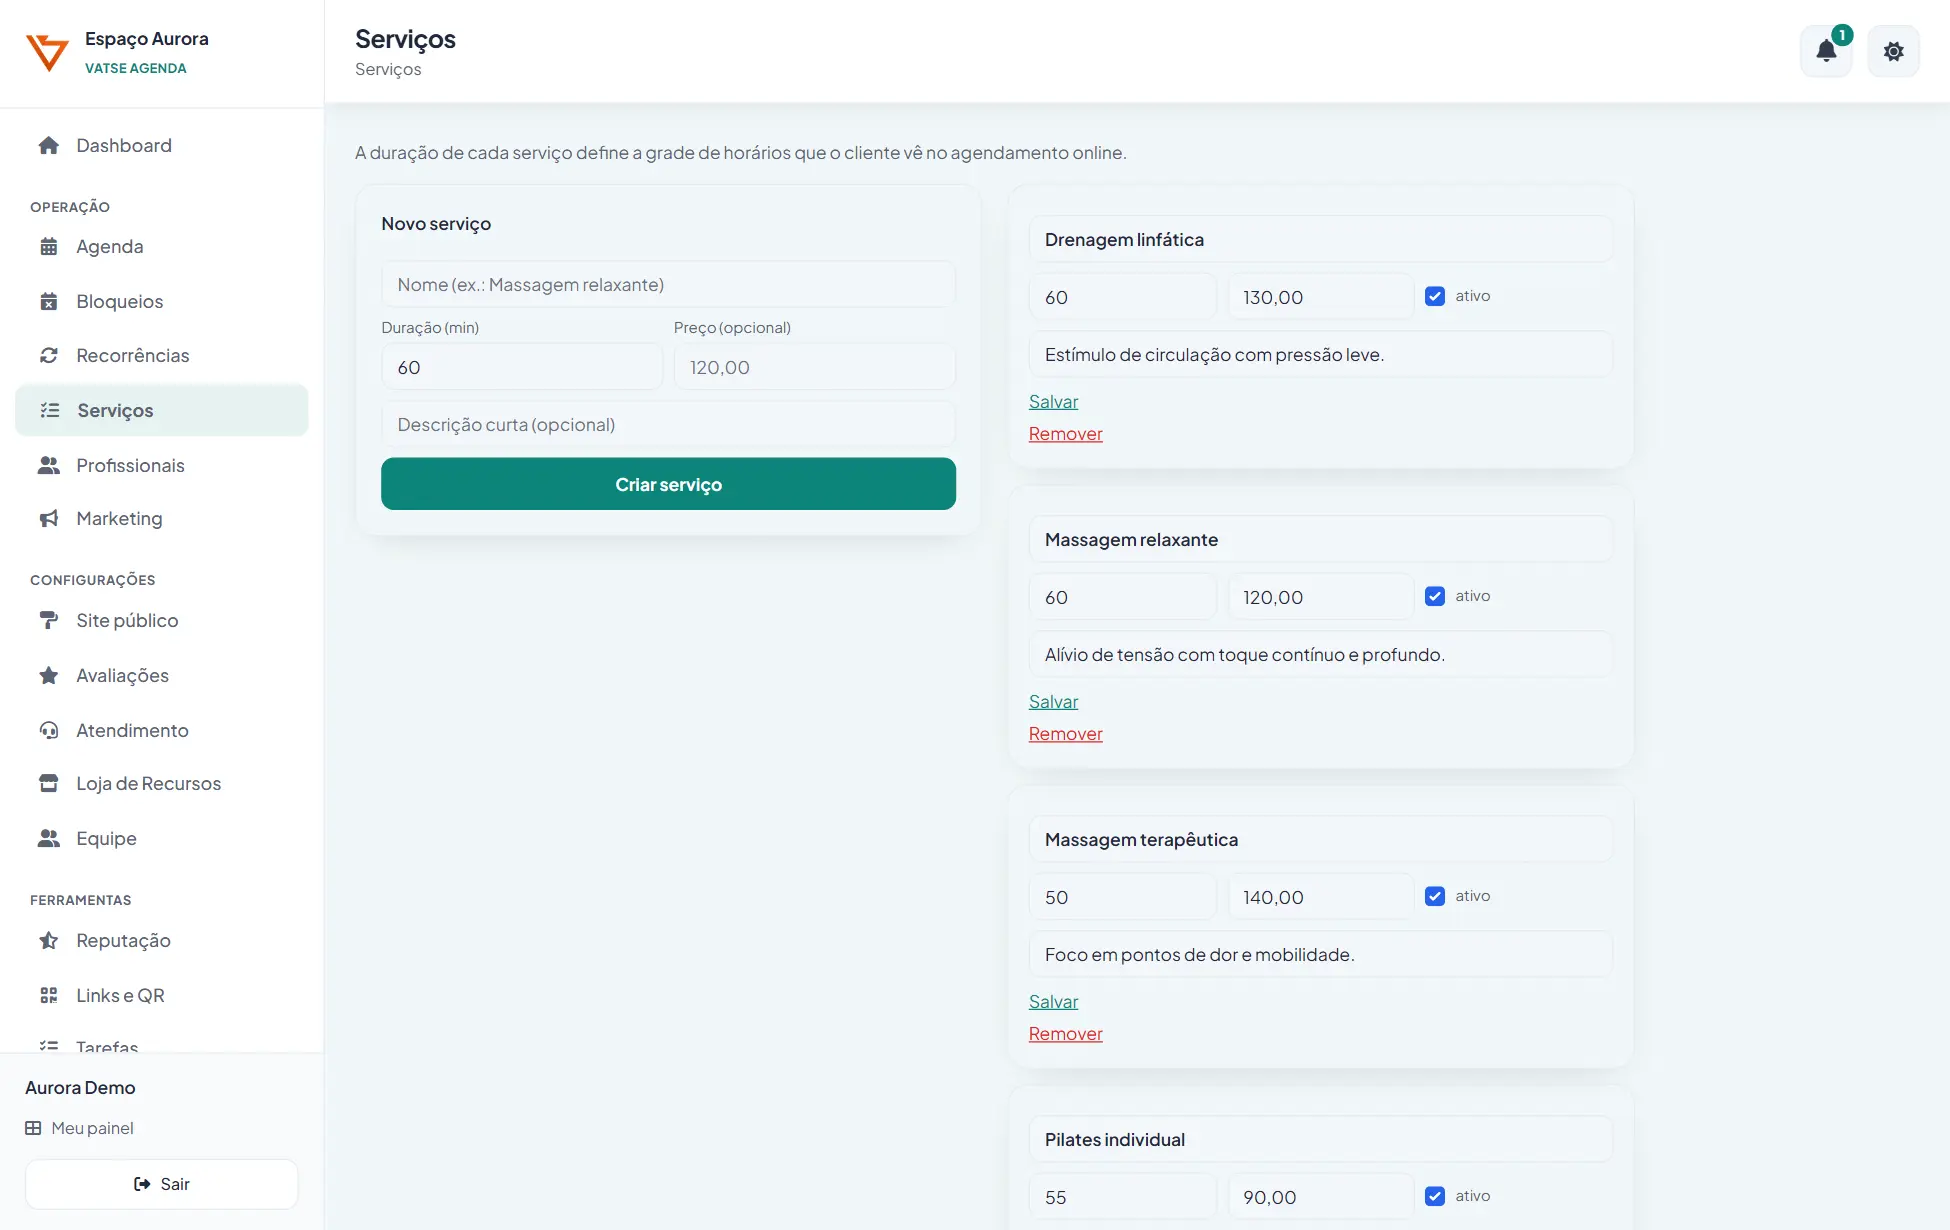Image resolution: width=1950 pixels, height=1230 pixels.
Task: Open the settings gear icon
Action: pyautogui.click(x=1893, y=51)
